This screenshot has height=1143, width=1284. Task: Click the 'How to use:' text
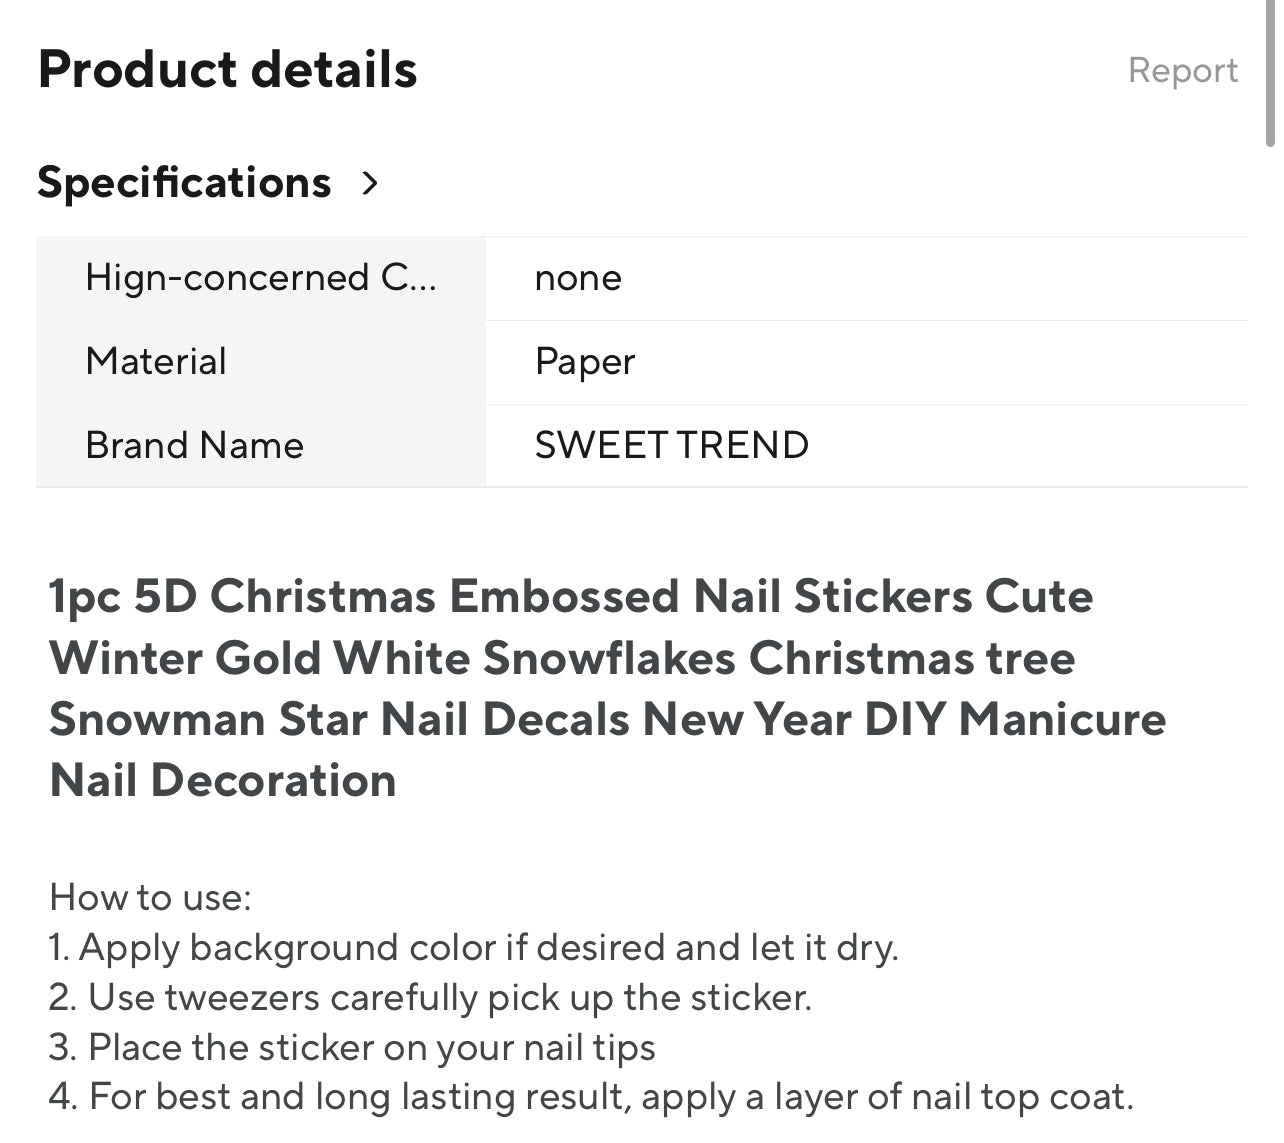[x=150, y=897]
